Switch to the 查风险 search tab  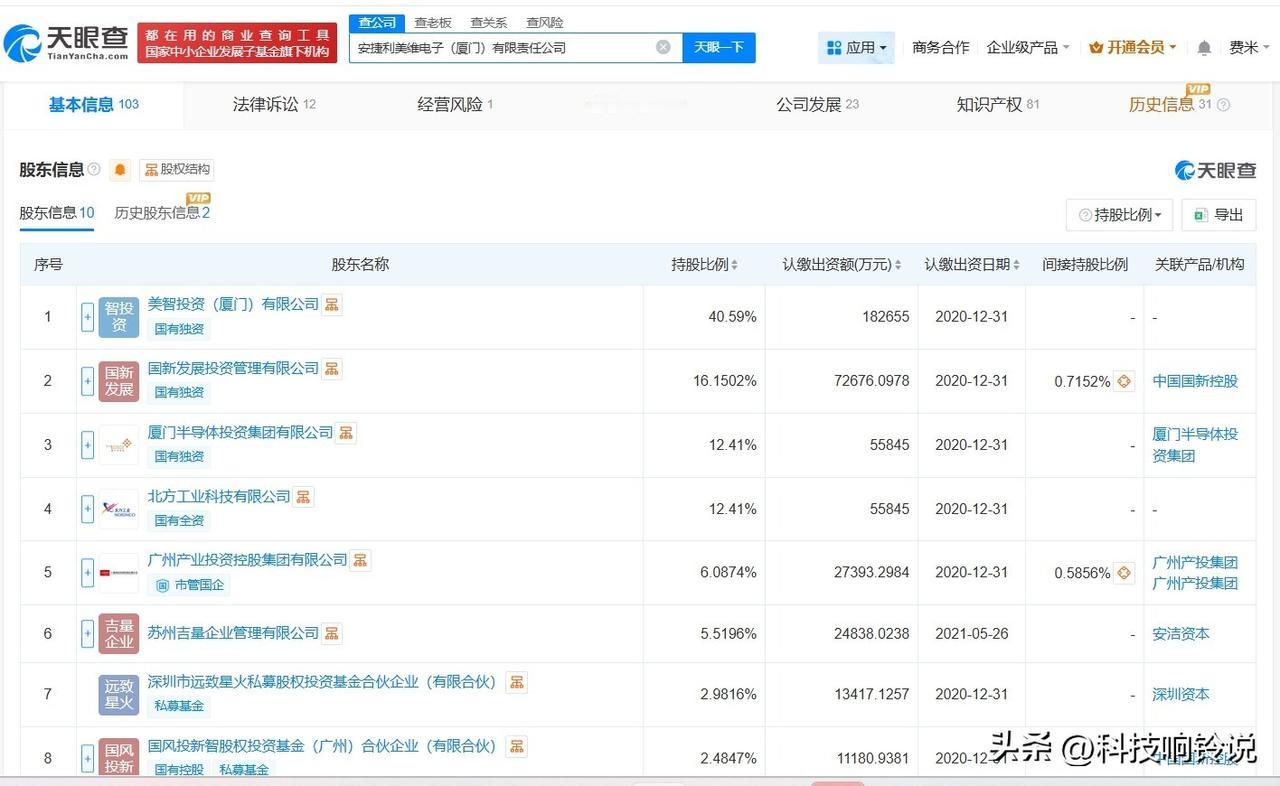(545, 22)
